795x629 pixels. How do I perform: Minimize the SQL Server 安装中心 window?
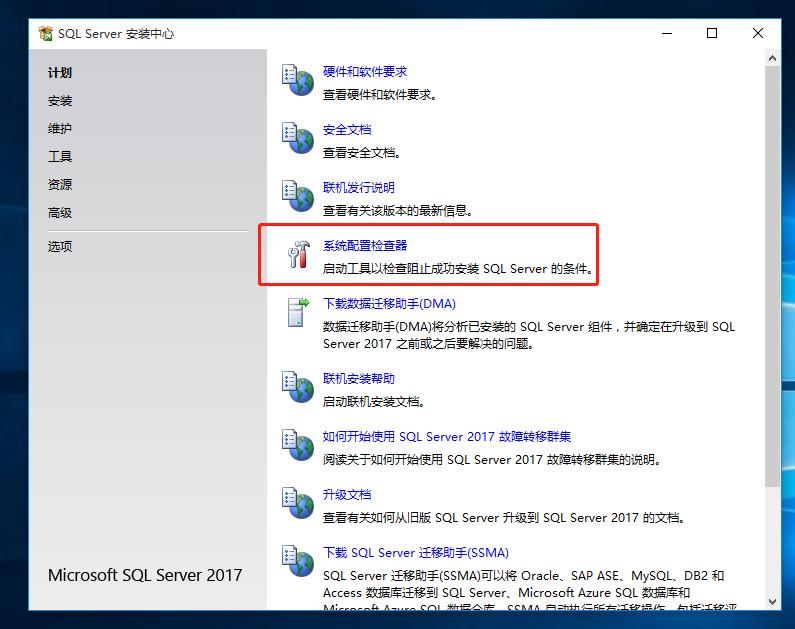tap(667, 33)
